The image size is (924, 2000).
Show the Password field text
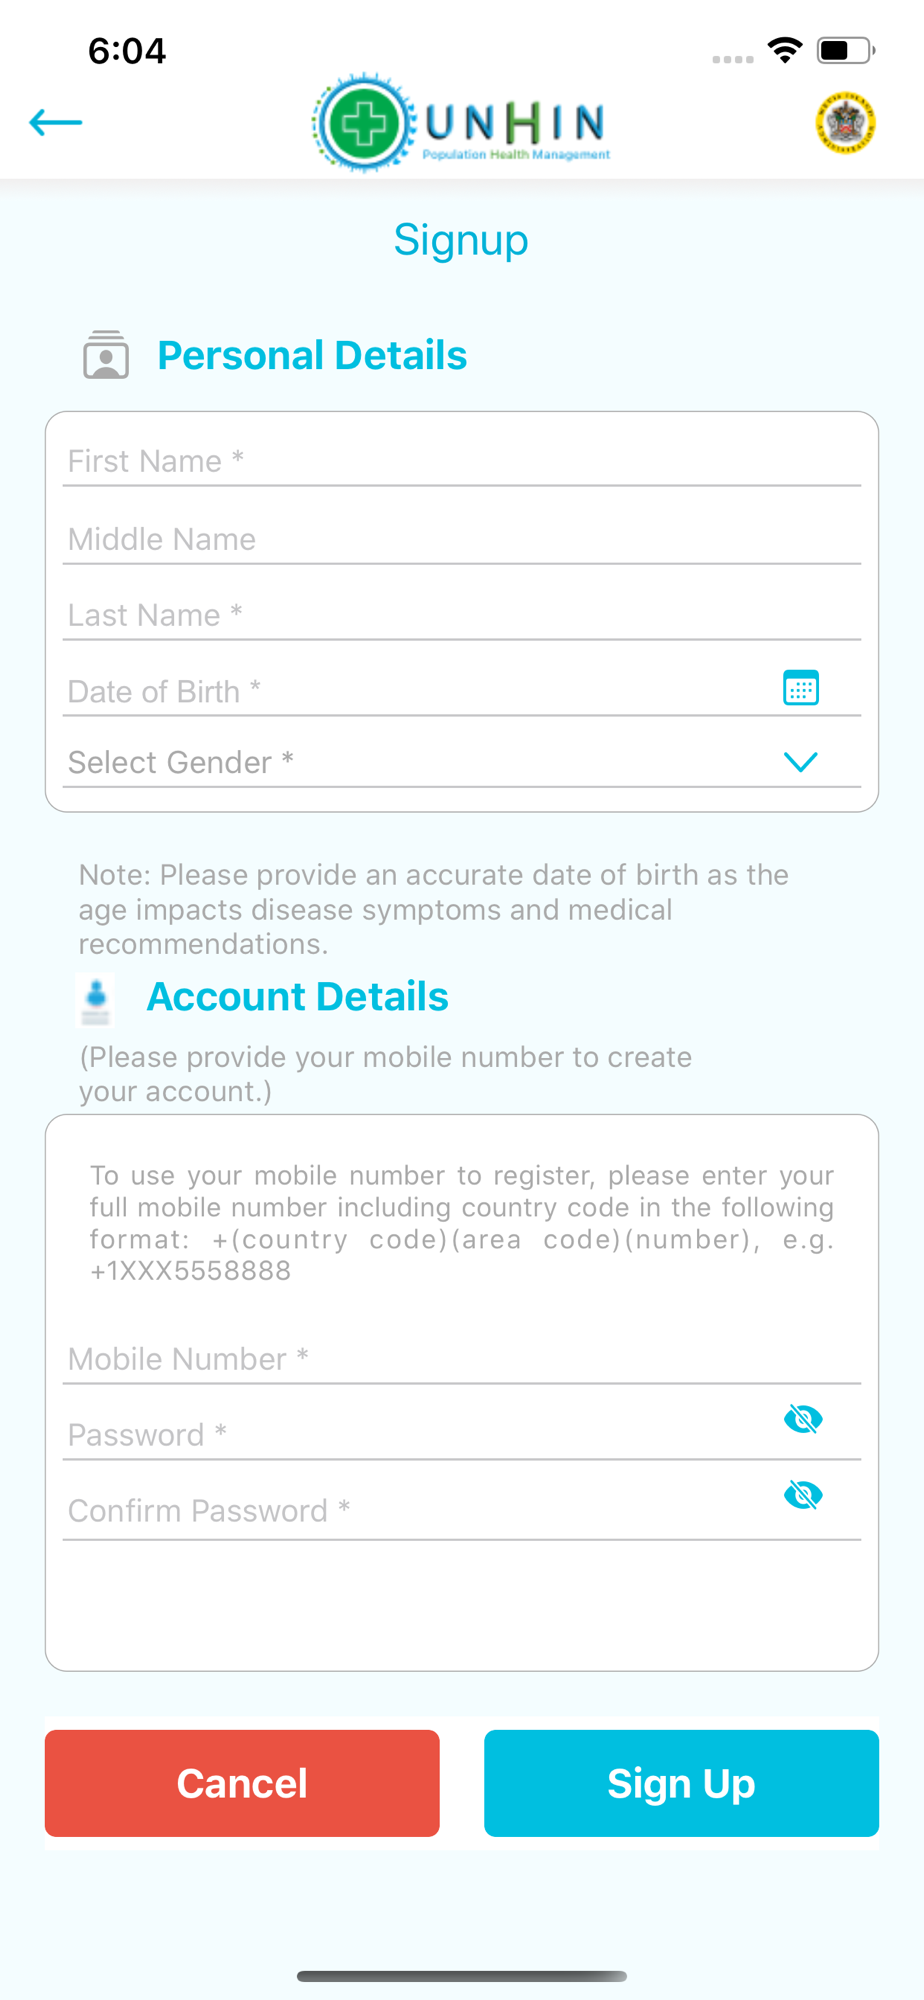click(x=803, y=1419)
